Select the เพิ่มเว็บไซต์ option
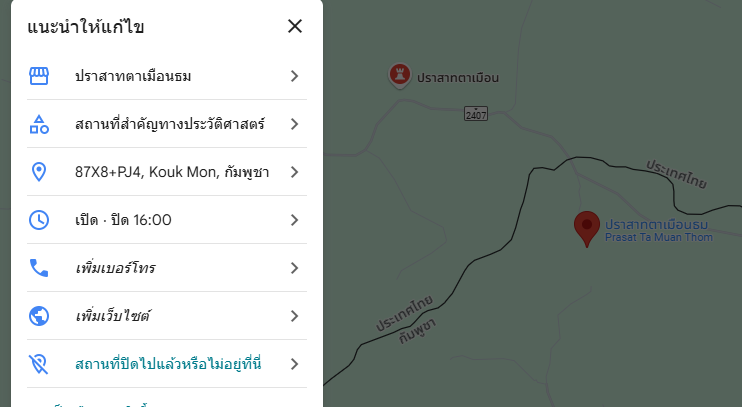This screenshot has width=742, height=407. (x=167, y=316)
